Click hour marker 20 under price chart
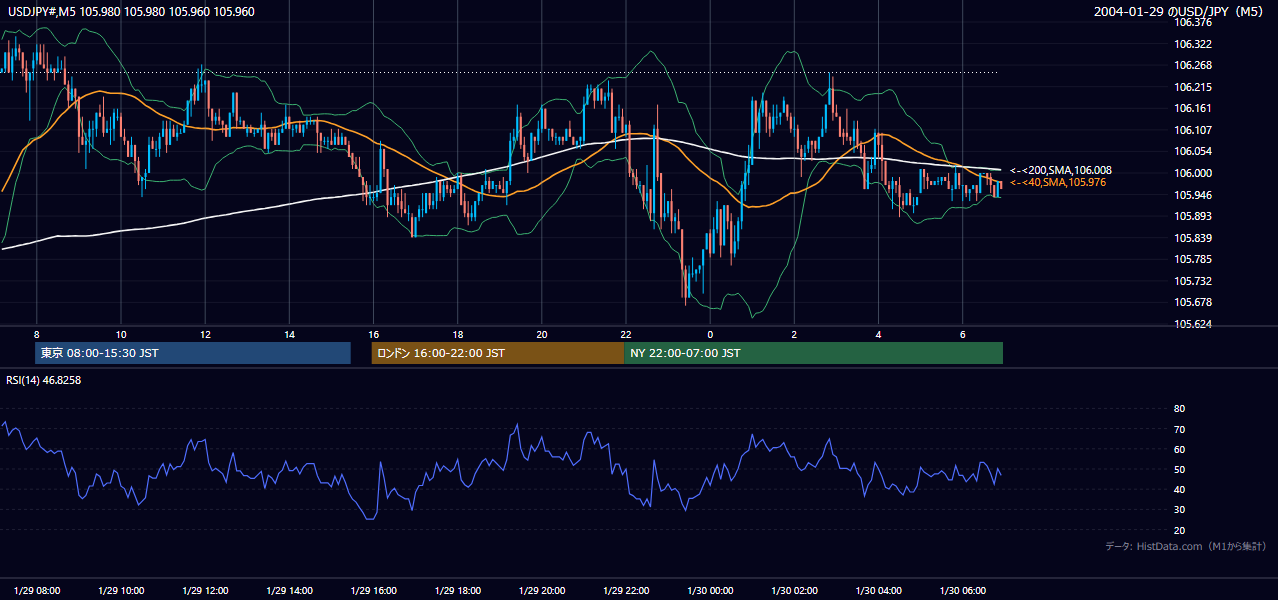 (x=541, y=334)
